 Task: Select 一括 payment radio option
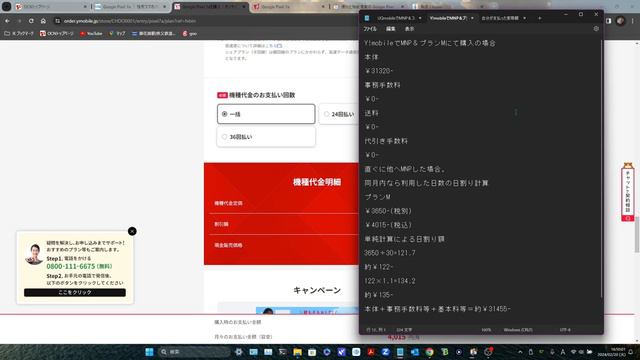coord(266,114)
